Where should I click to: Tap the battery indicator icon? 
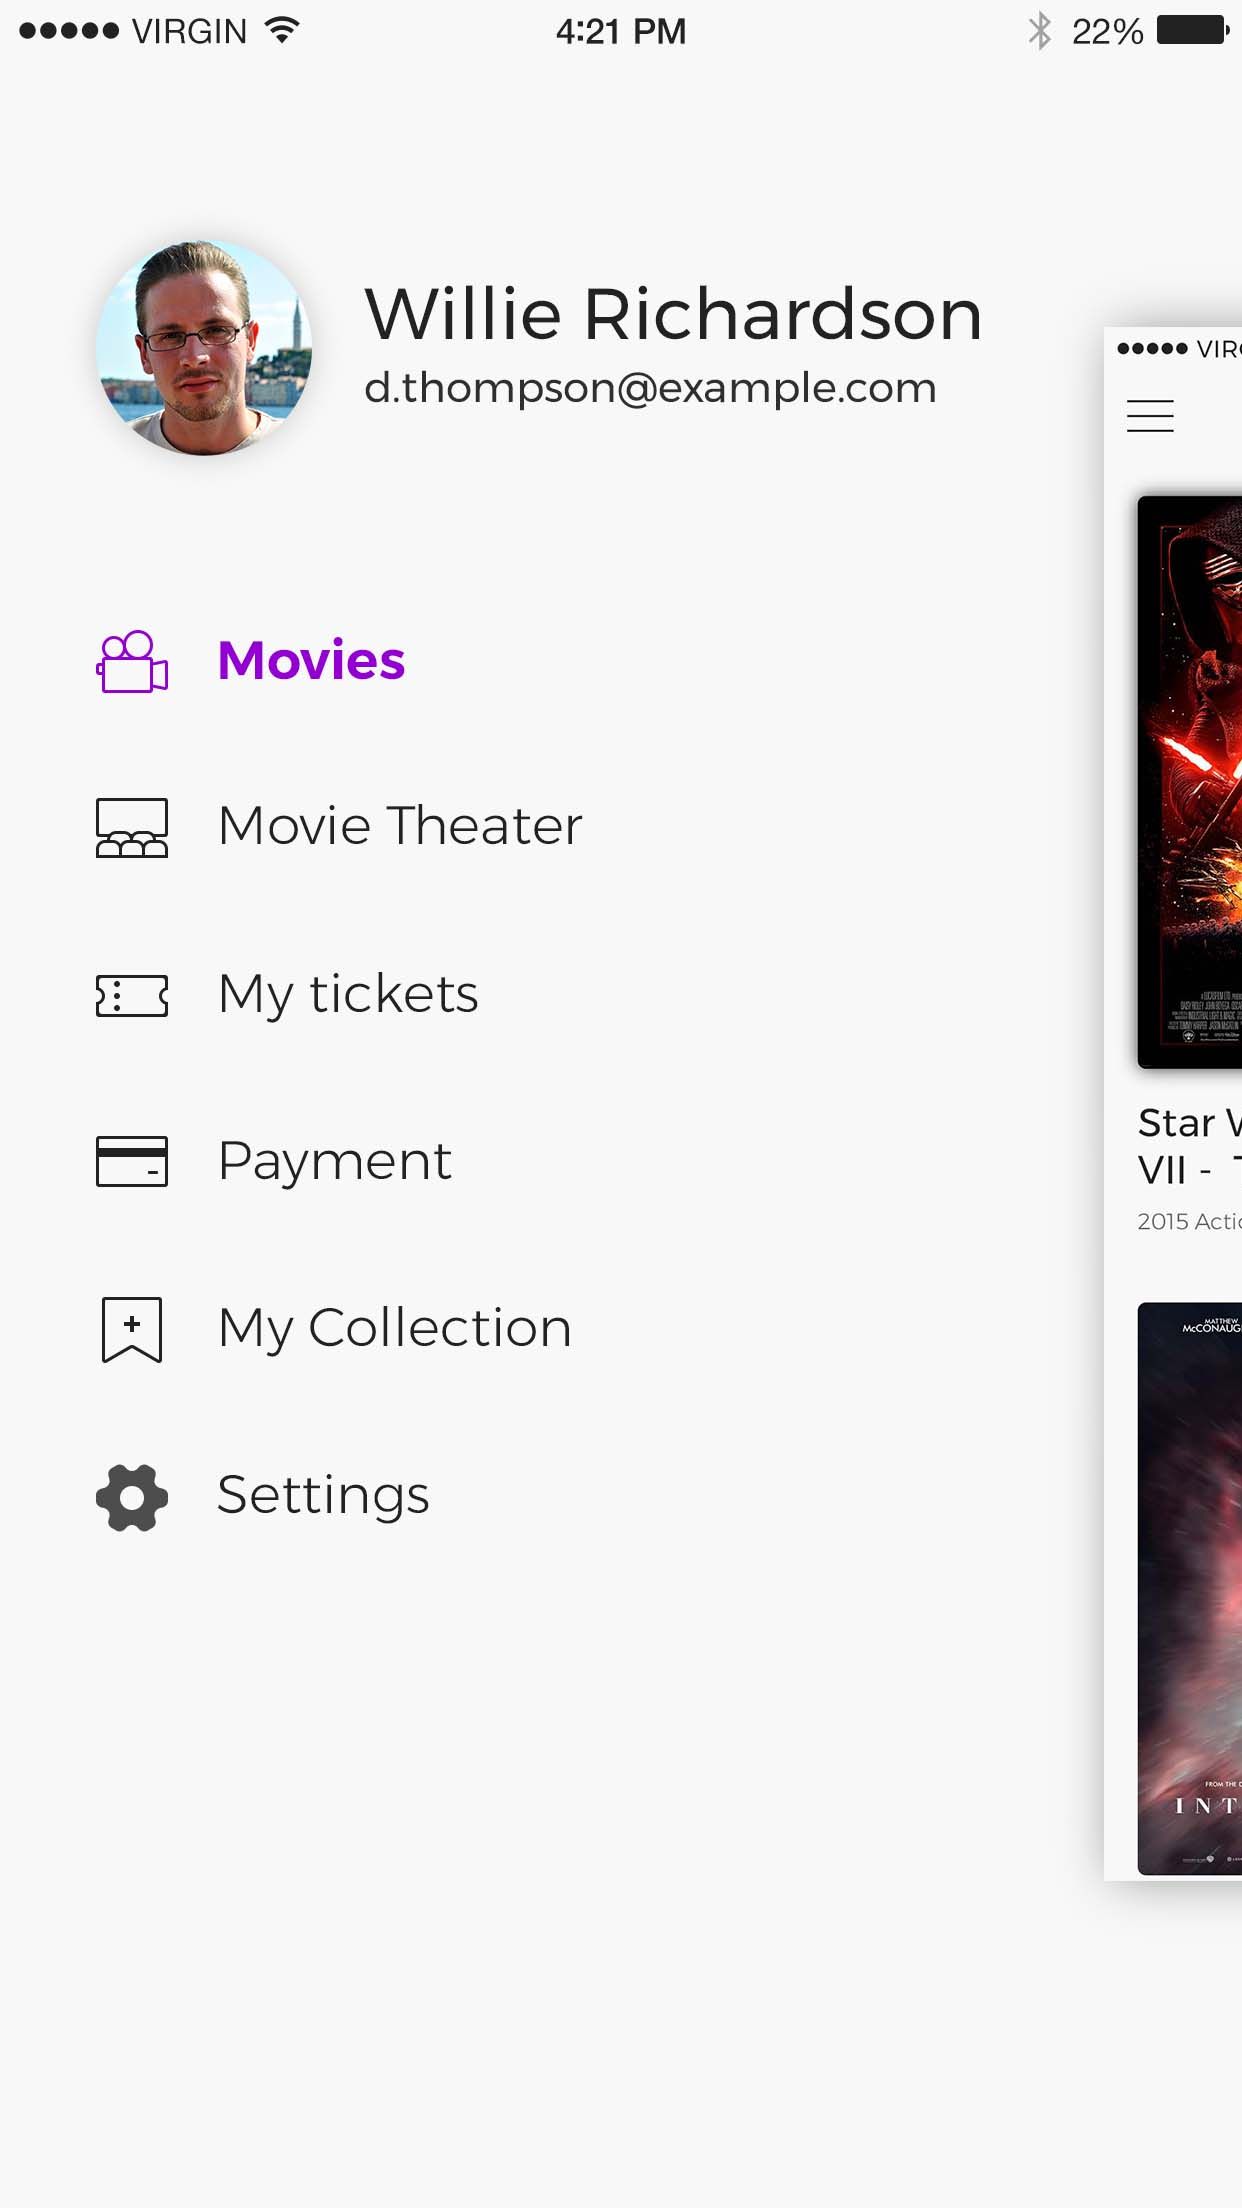click(1193, 31)
